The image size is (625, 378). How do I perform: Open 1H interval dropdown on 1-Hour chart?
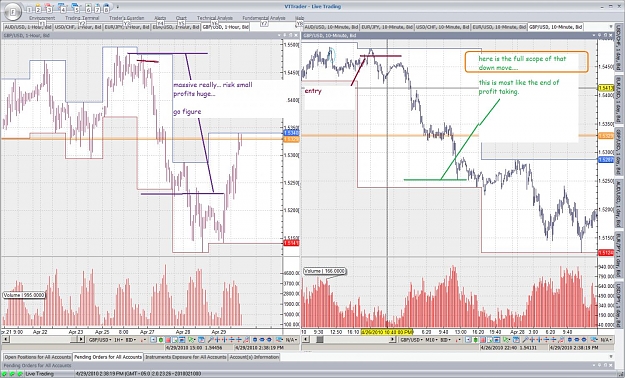click(x=118, y=340)
